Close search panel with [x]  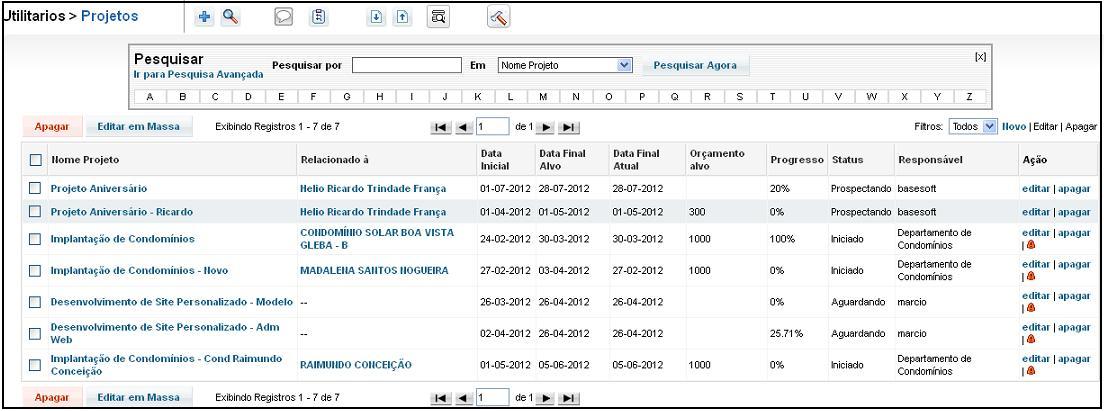(980, 56)
